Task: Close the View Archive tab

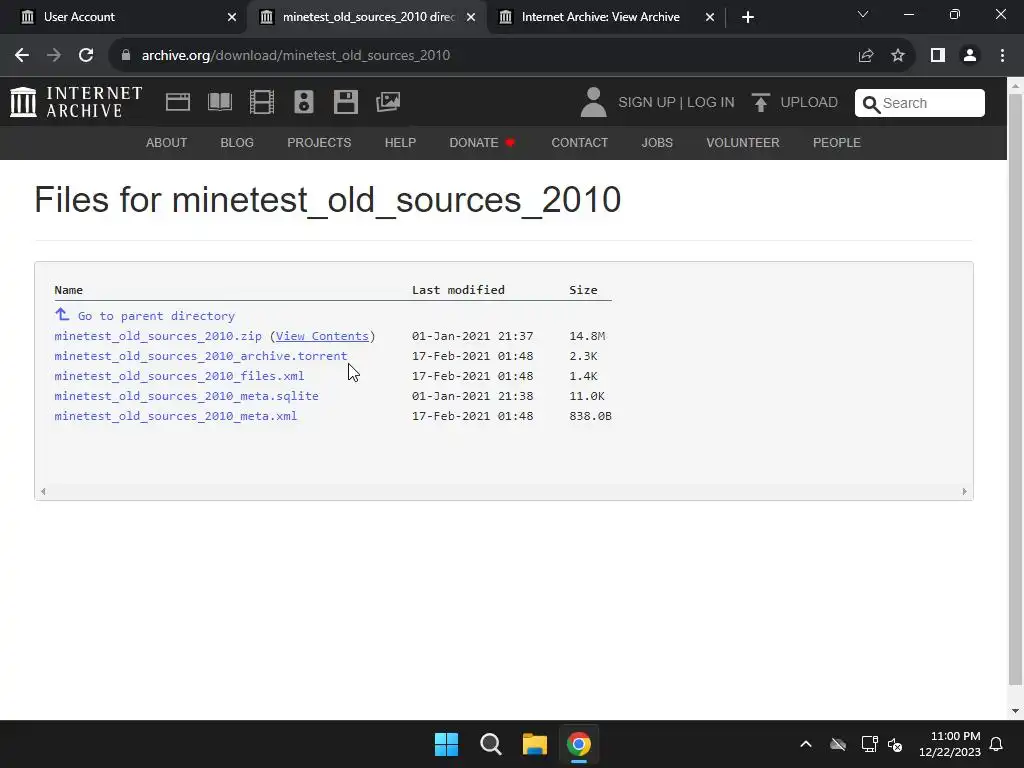Action: (x=710, y=17)
